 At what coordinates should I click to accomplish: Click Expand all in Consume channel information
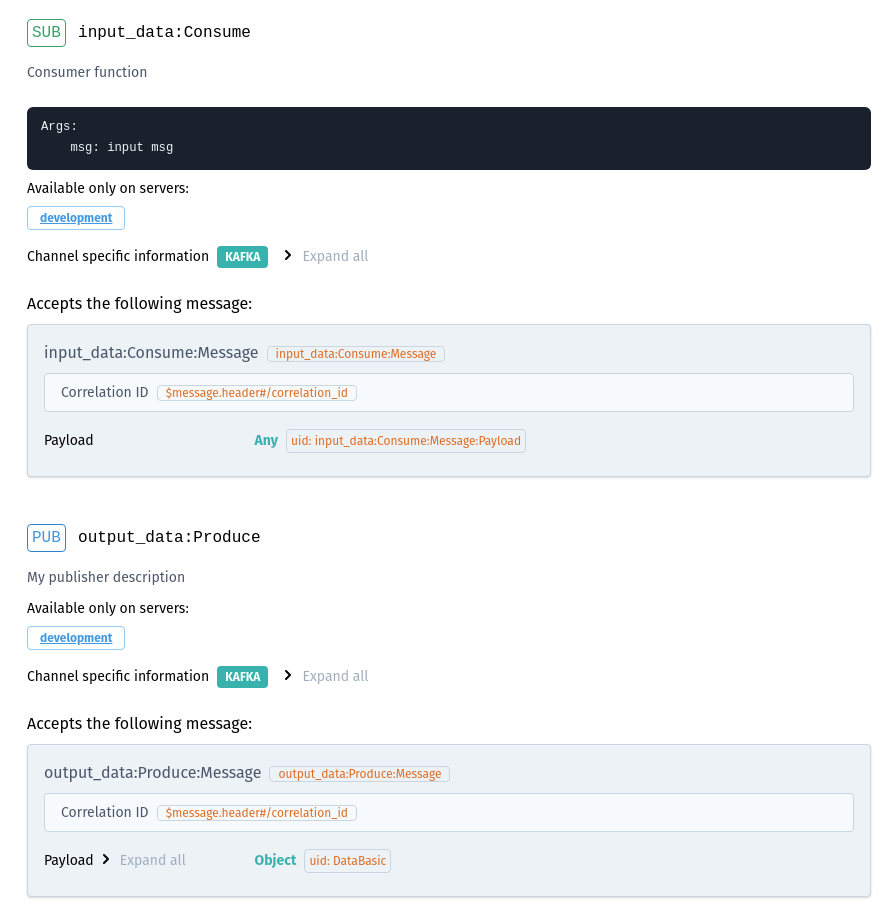[x=335, y=256]
